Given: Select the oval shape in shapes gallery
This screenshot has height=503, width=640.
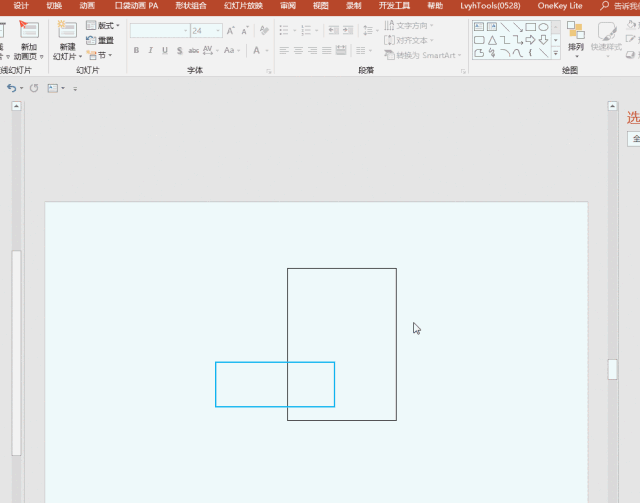Looking at the screenshot, I should 543,27.
